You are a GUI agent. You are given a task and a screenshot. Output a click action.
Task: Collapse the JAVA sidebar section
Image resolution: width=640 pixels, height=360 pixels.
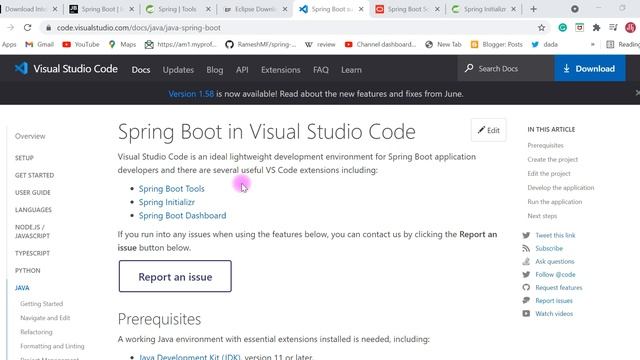point(22,288)
